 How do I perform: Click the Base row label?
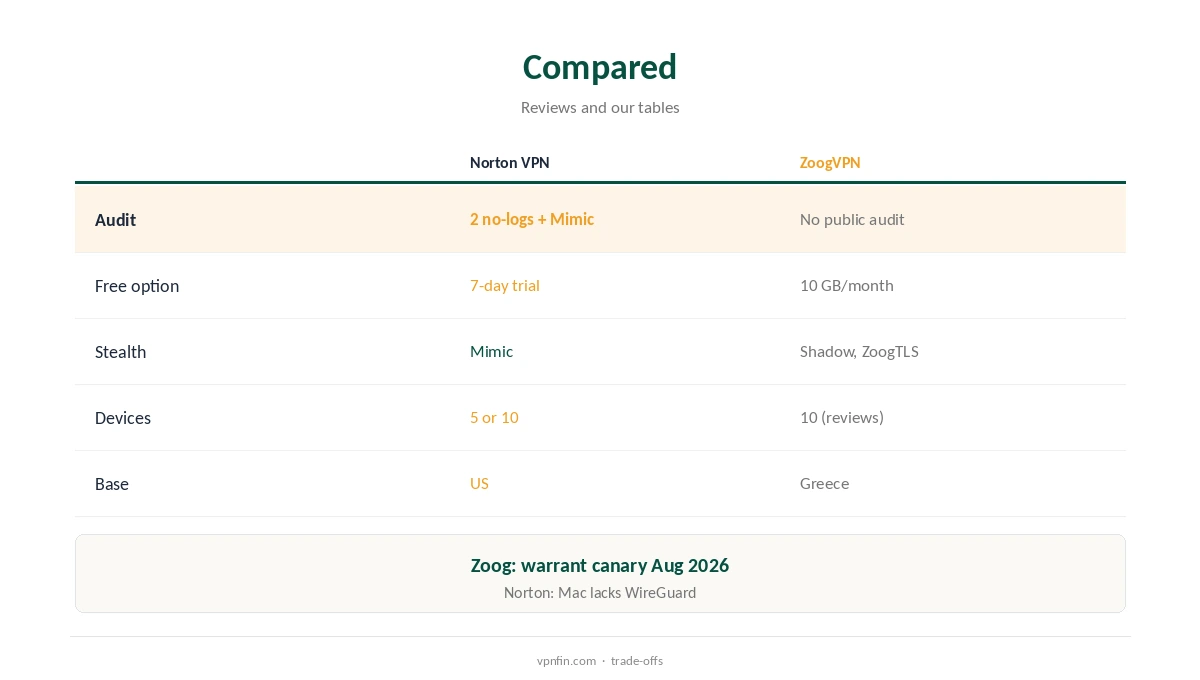point(112,484)
